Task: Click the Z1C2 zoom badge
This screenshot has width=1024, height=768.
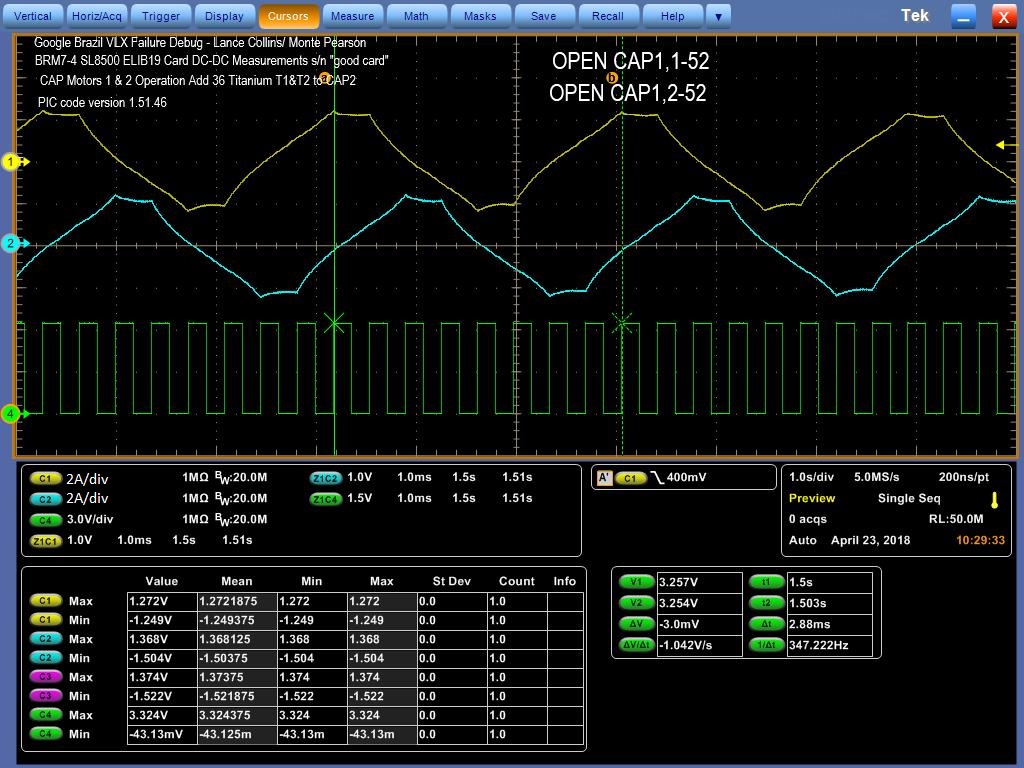Action: 325,478
